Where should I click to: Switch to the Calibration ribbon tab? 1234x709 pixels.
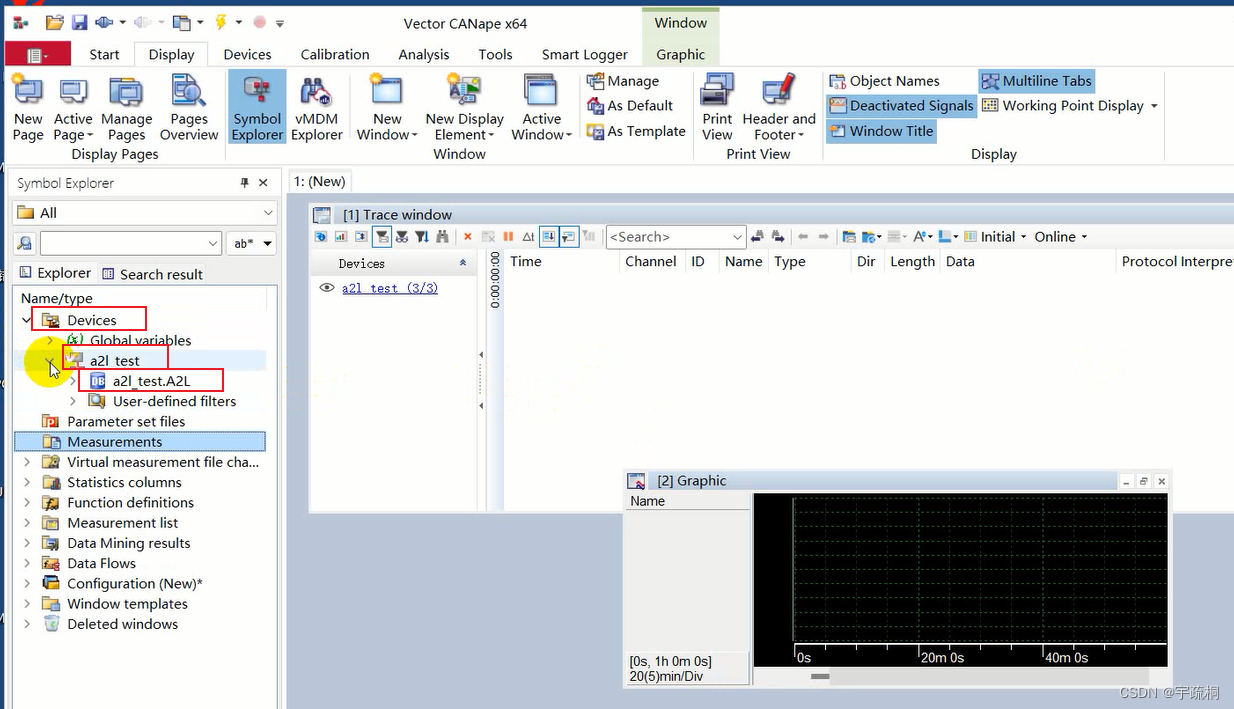click(335, 55)
